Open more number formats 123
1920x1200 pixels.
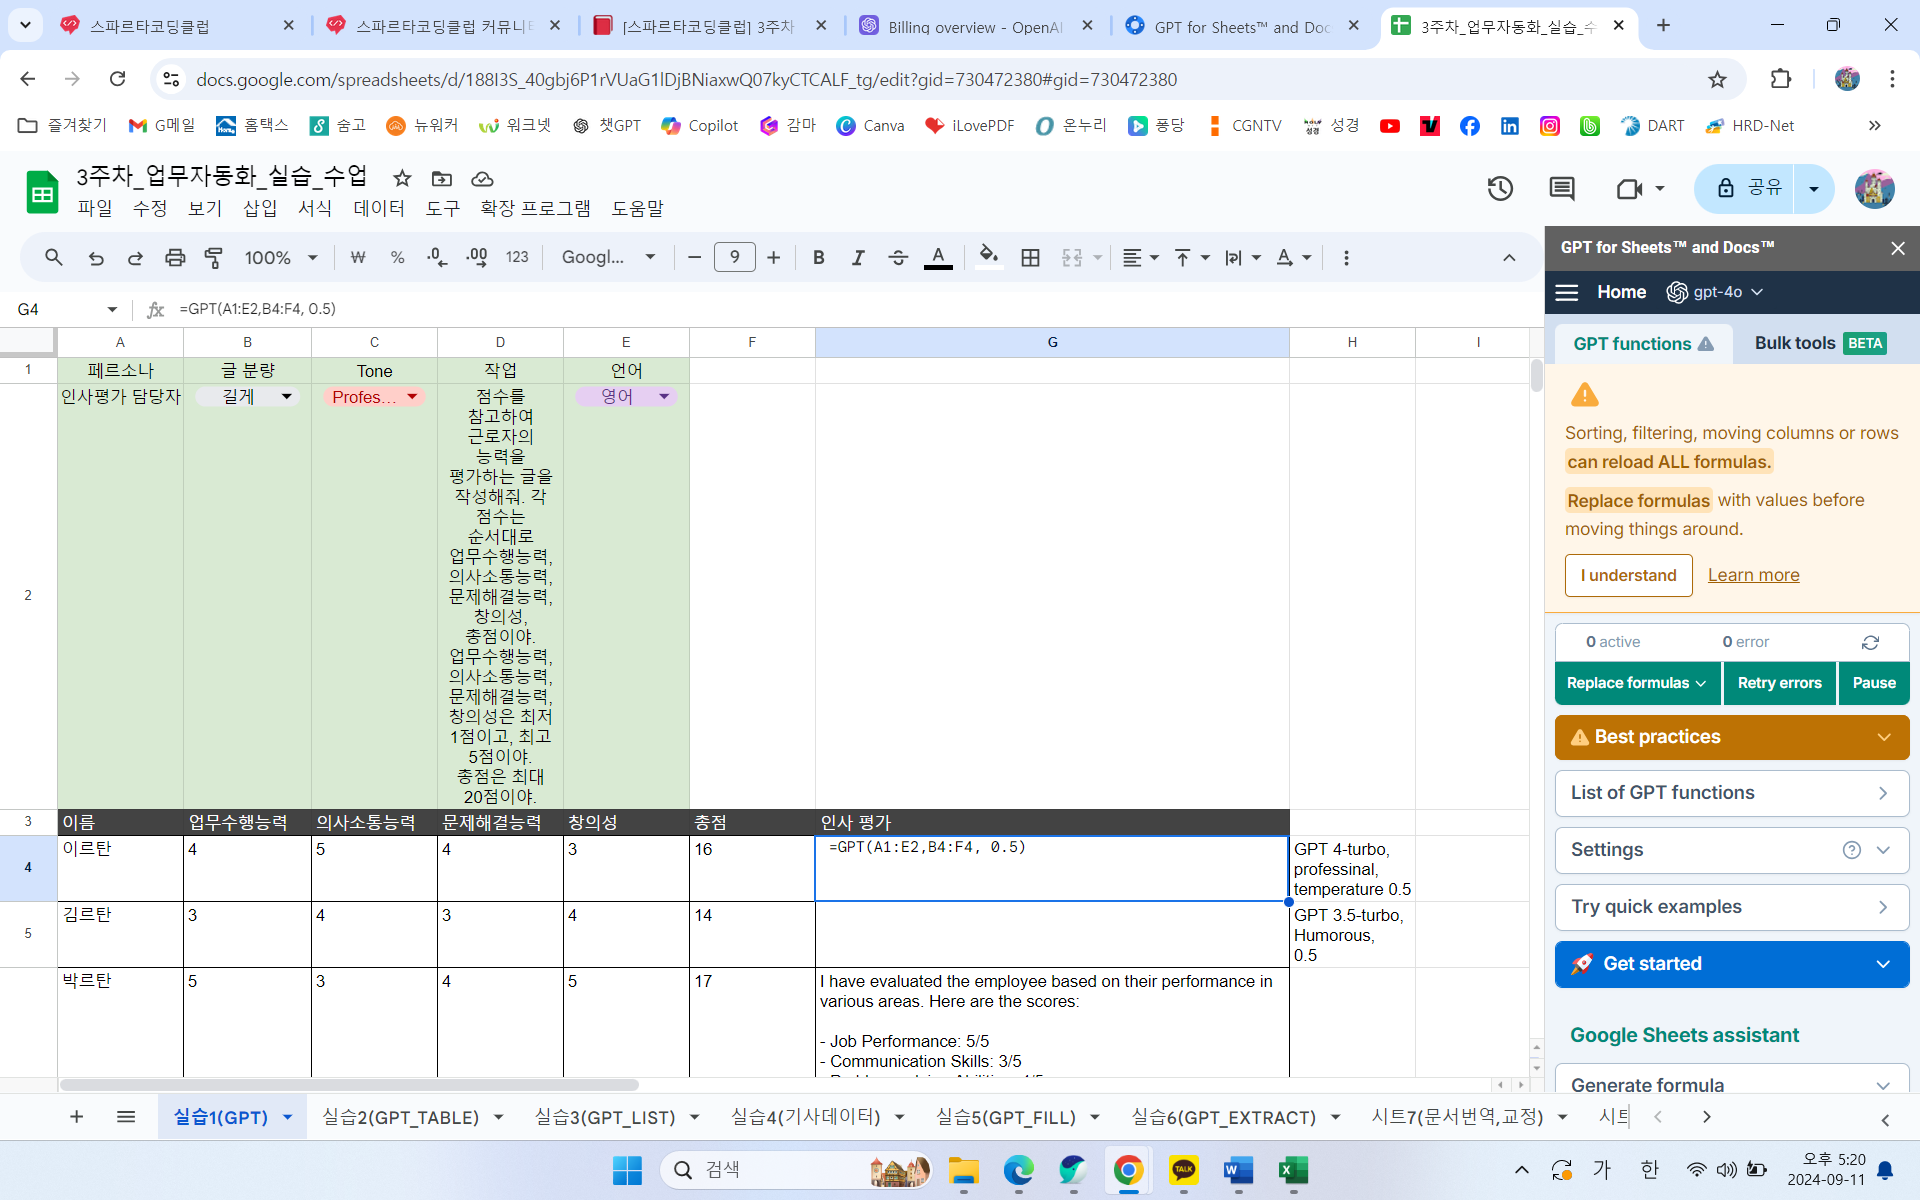tap(517, 258)
